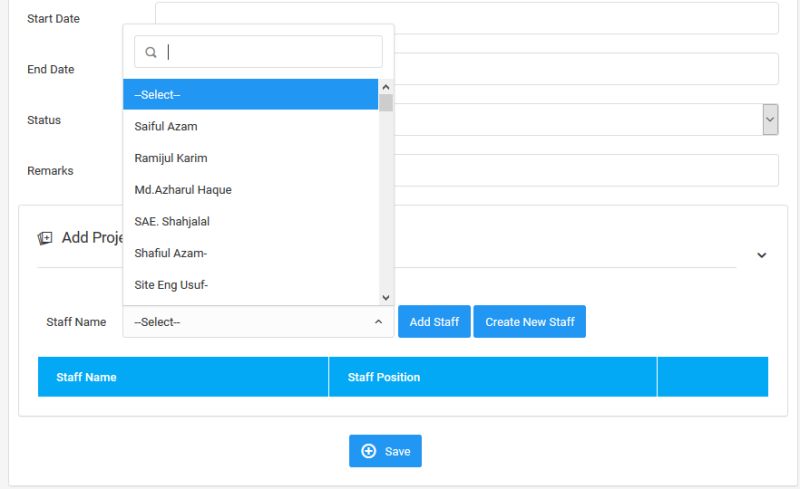Click the Add Project section icon

(45, 238)
